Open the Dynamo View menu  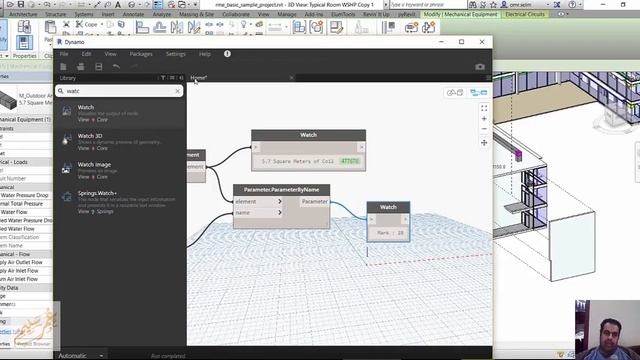point(110,54)
